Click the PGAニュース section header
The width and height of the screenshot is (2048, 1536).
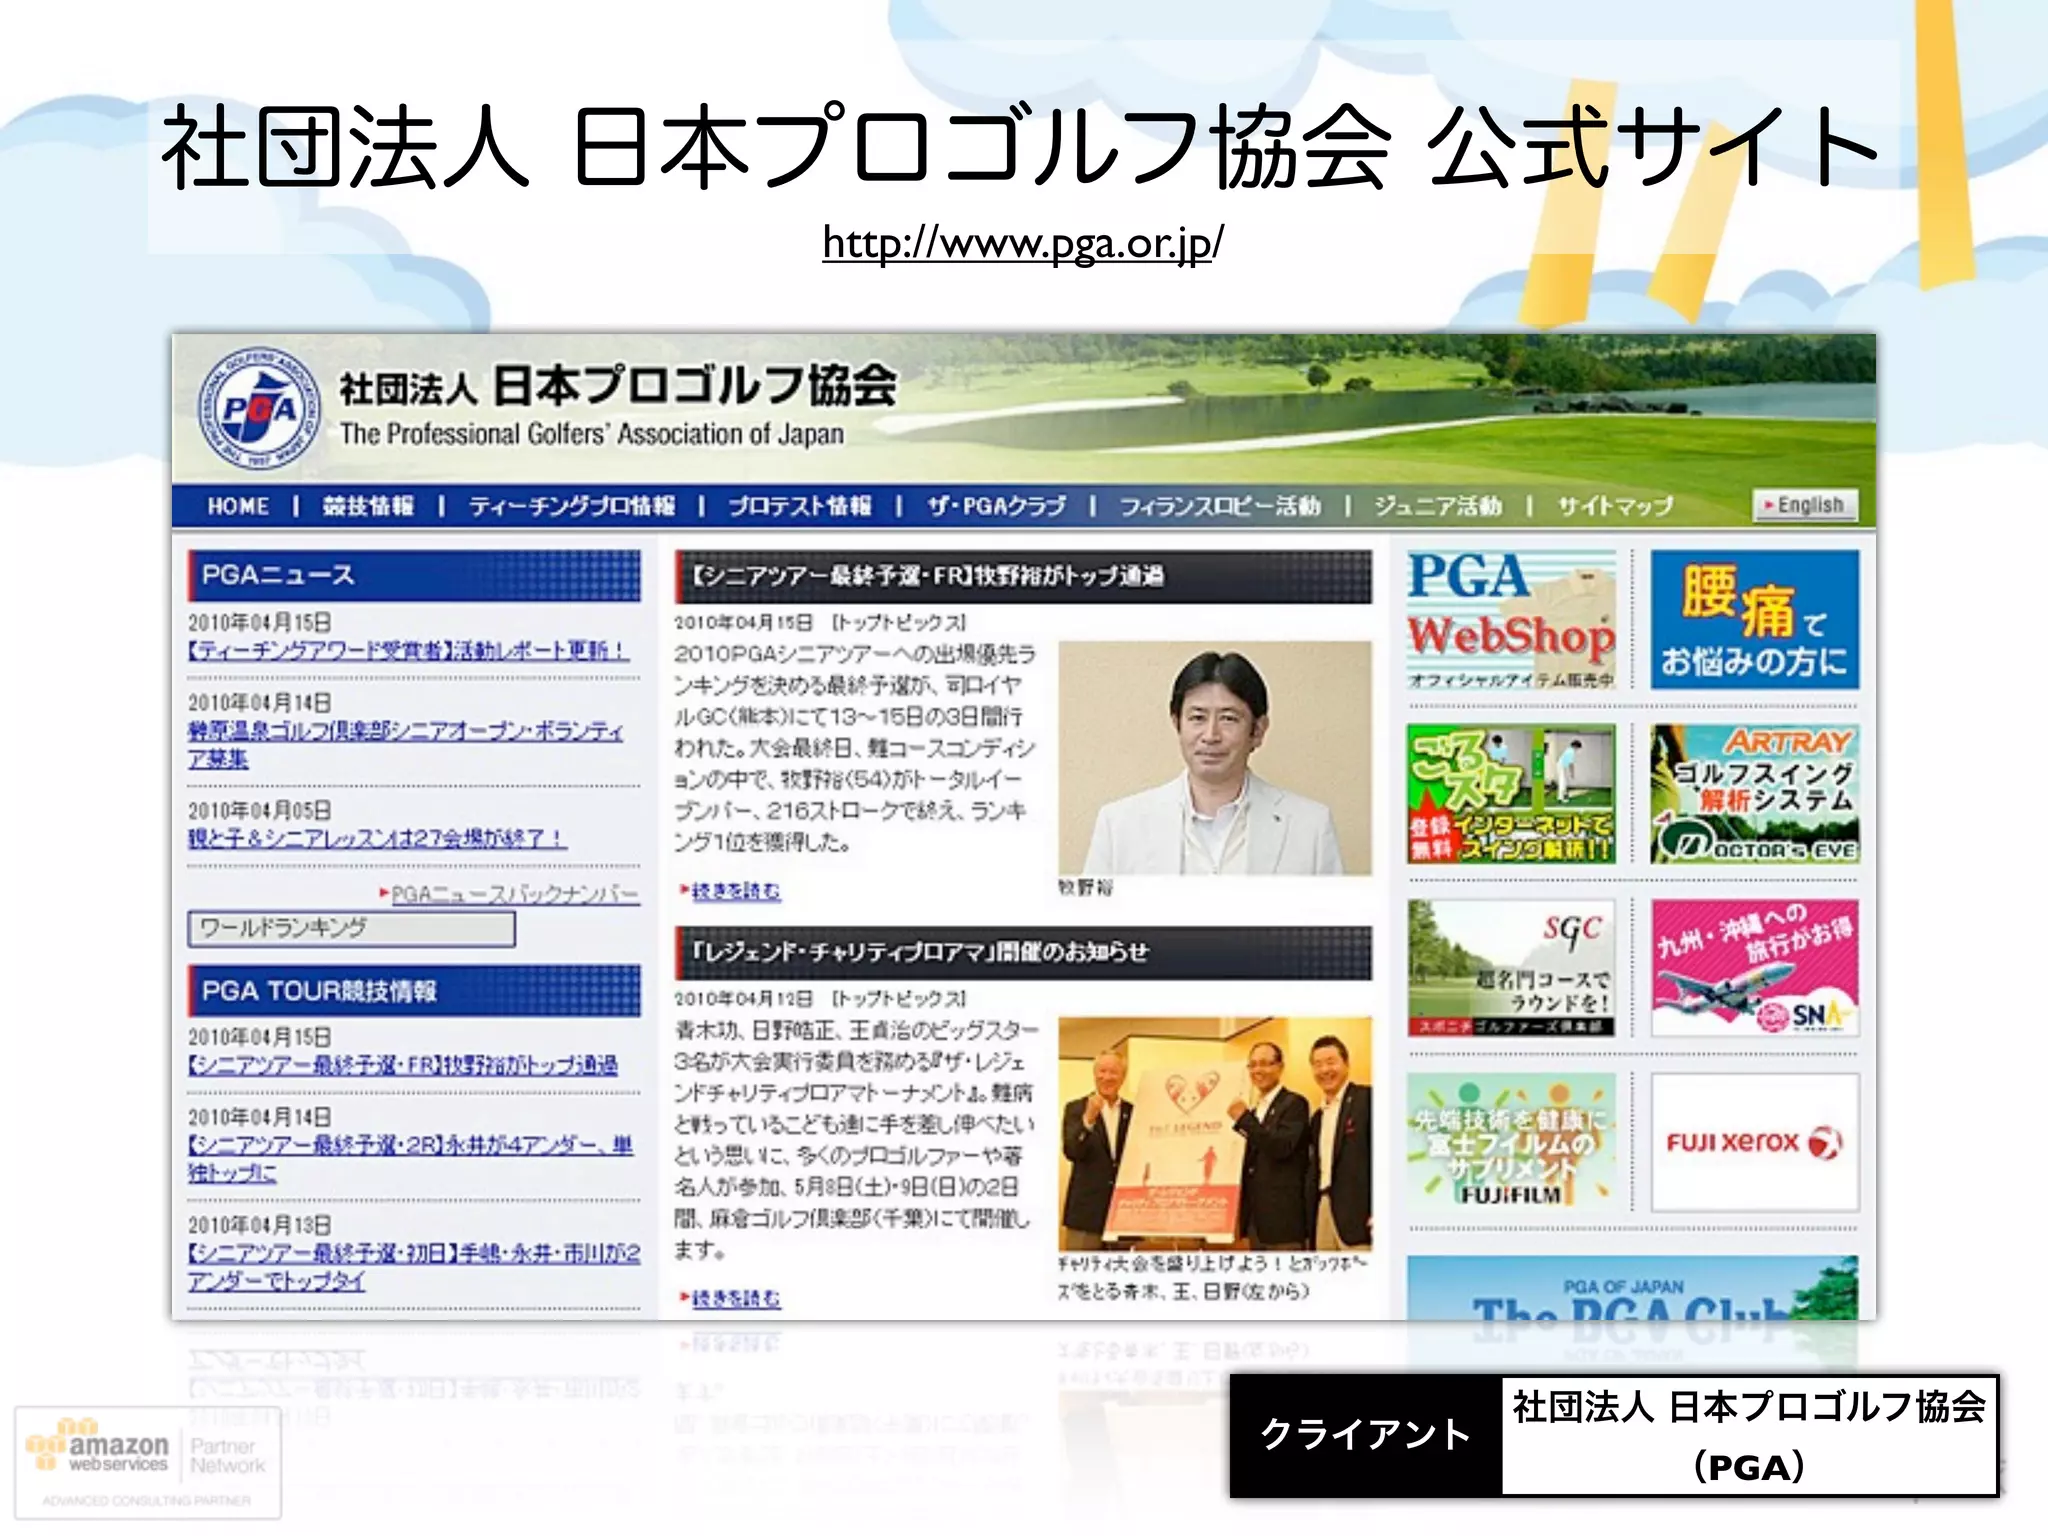[414, 575]
